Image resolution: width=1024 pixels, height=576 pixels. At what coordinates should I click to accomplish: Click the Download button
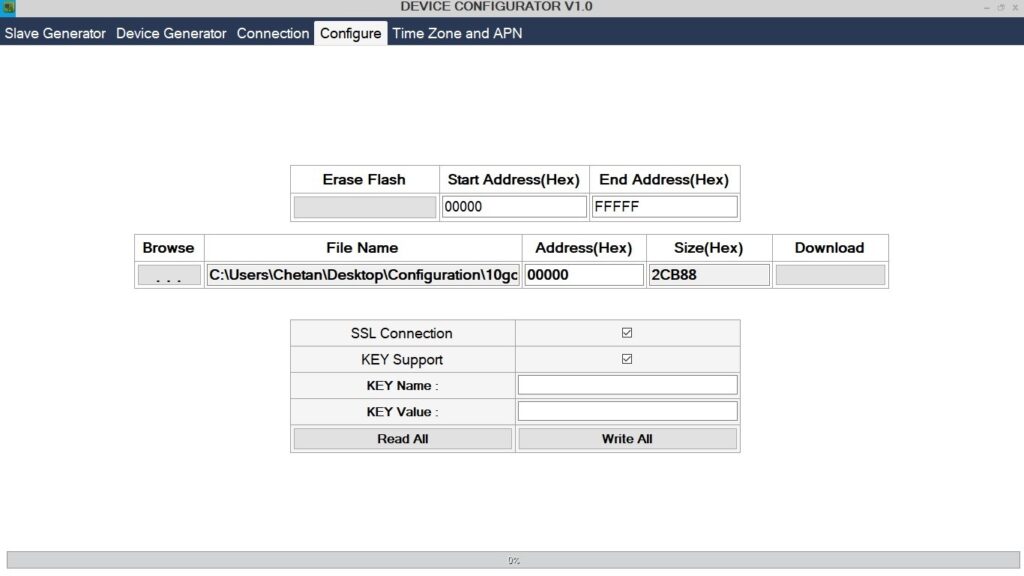pyautogui.click(x=830, y=275)
